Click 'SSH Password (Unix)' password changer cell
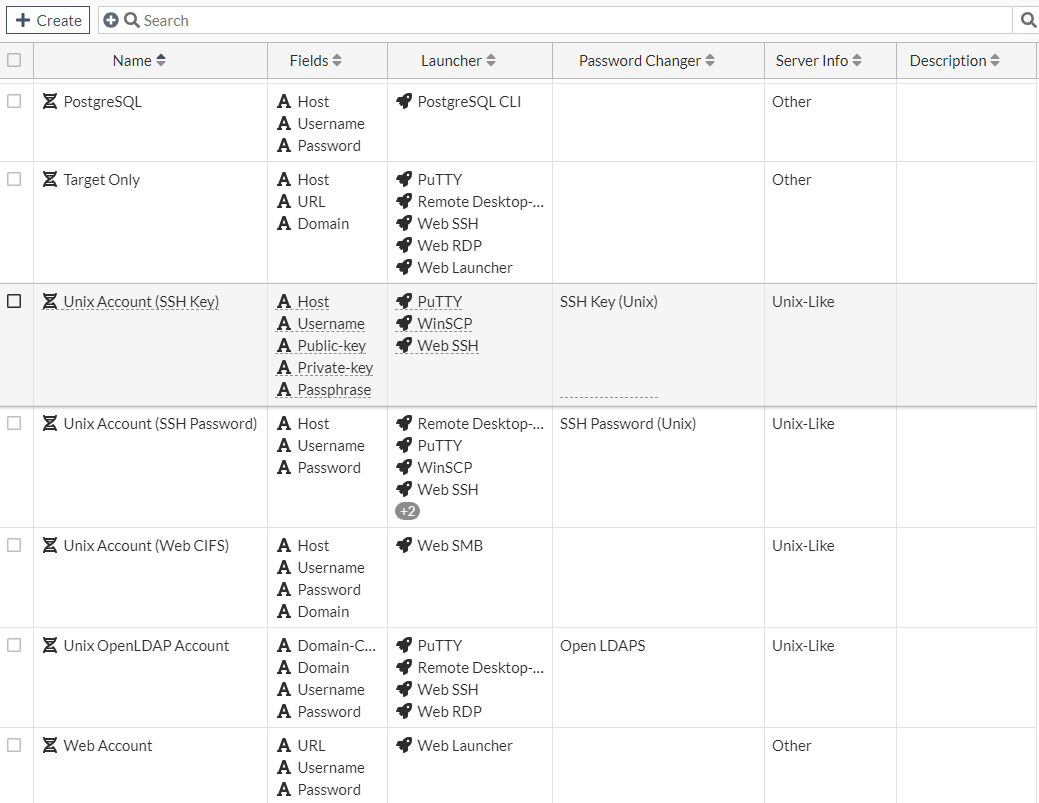 (x=628, y=423)
